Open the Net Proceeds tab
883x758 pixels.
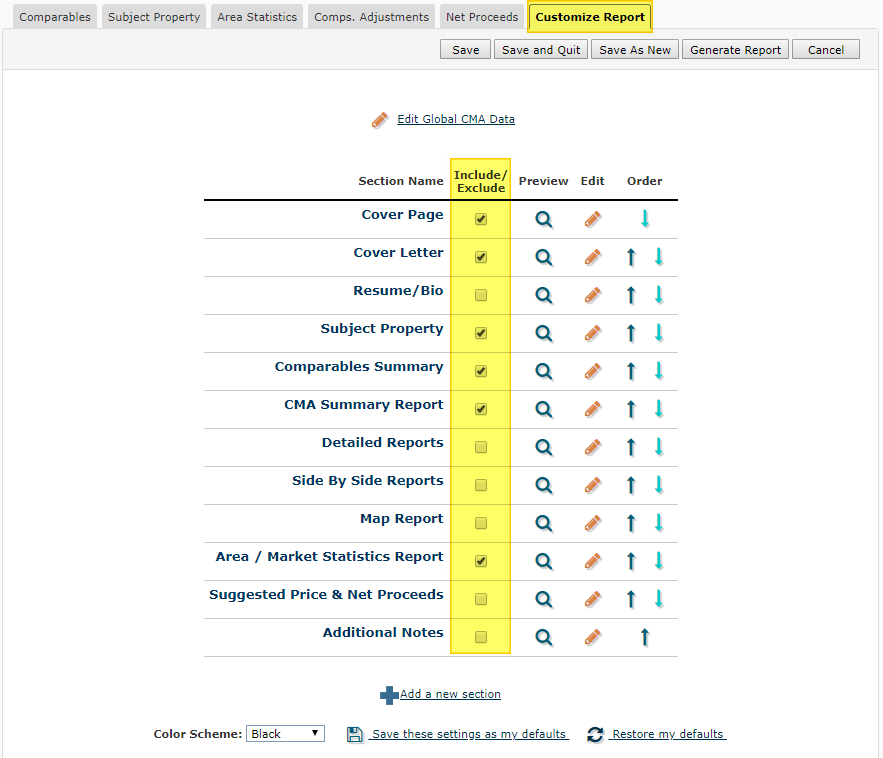(482, 17)
